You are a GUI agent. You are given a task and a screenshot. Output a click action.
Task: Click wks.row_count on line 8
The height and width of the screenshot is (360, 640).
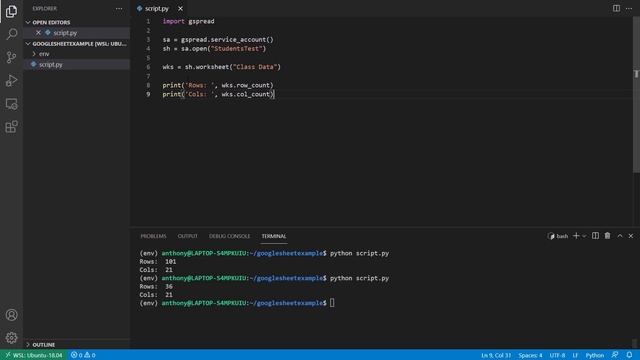point(245,85)
